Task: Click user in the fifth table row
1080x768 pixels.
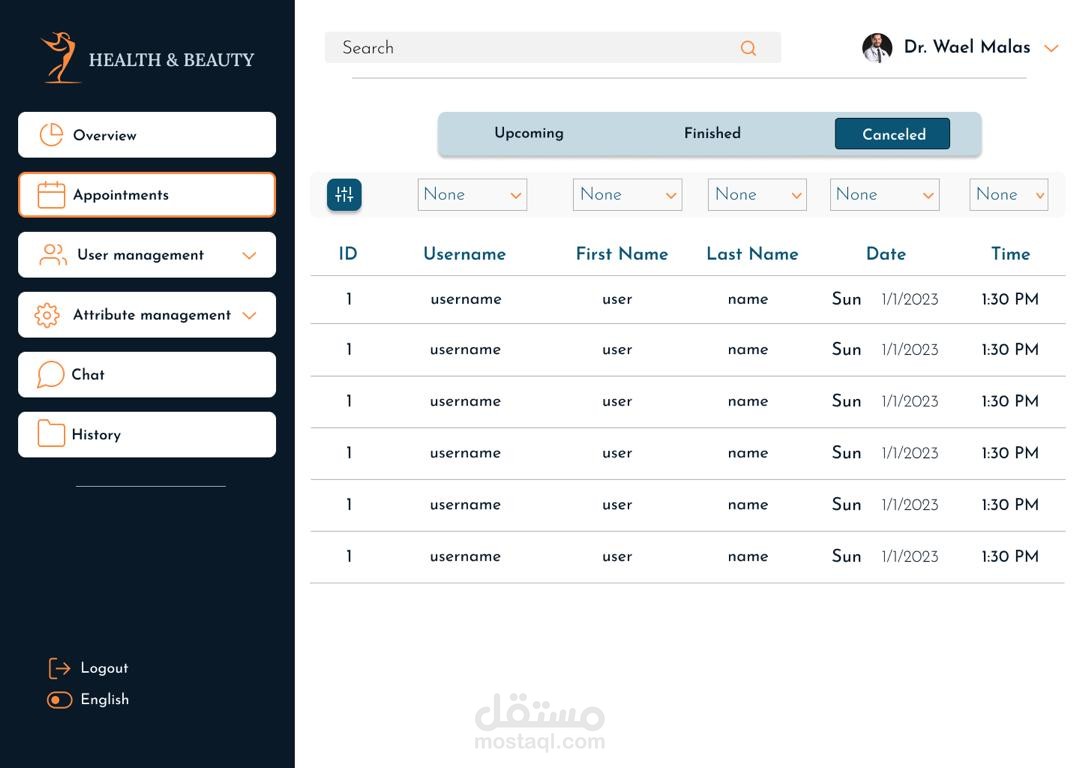Action: tap(617, 504)
